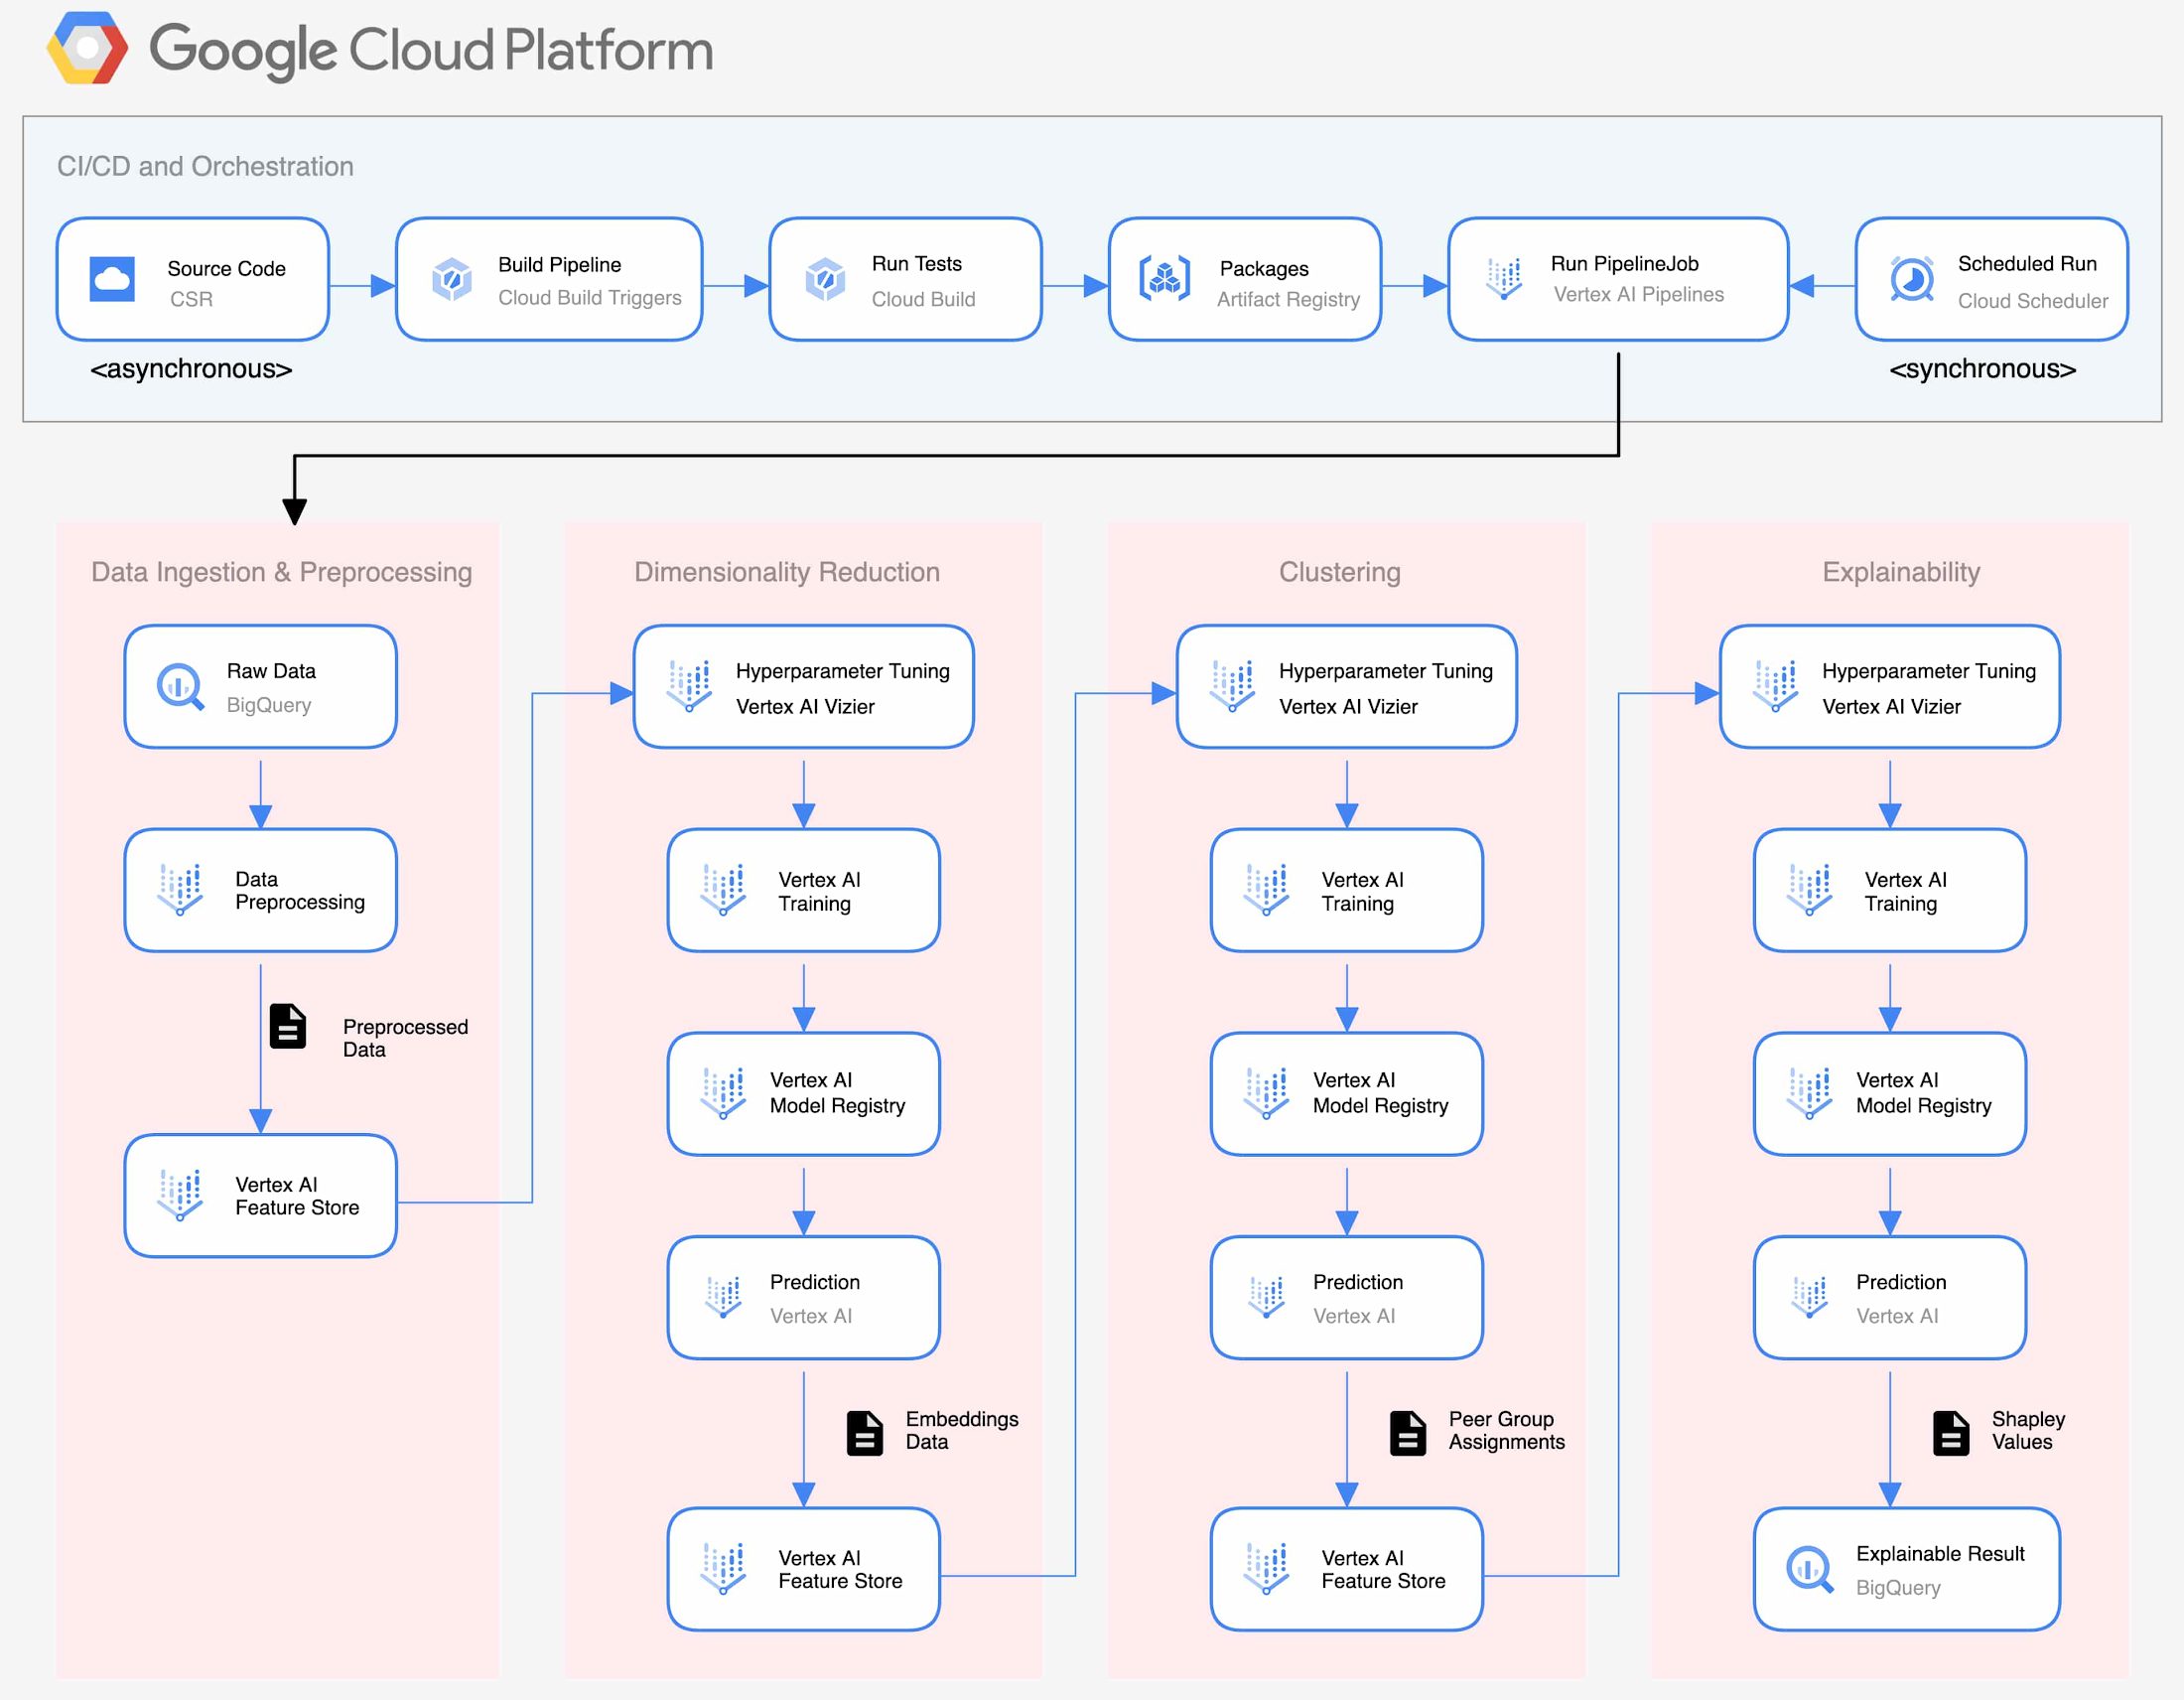This screenshot has width=2184, height=1700.
Task: Click the Google Cloud Platform title text
Action: click(431, 50)
